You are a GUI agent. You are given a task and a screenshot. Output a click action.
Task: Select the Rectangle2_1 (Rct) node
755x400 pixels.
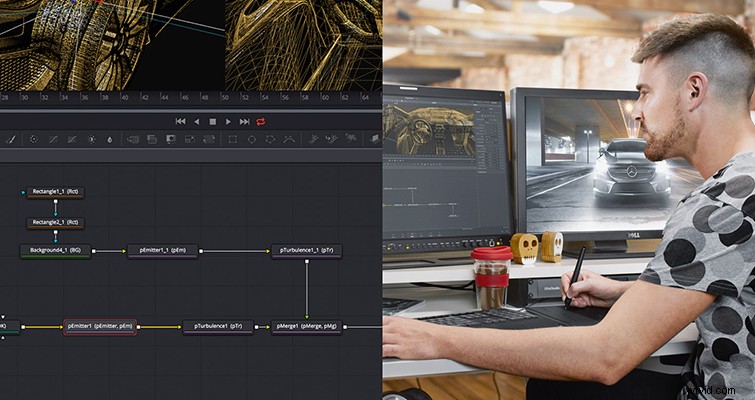[55, 223]
